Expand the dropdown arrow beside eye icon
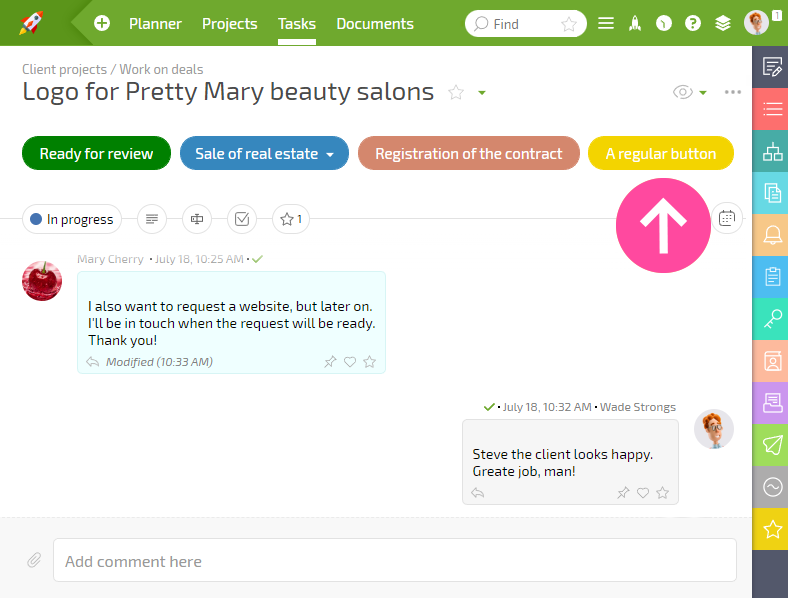 tap(703, 93)
